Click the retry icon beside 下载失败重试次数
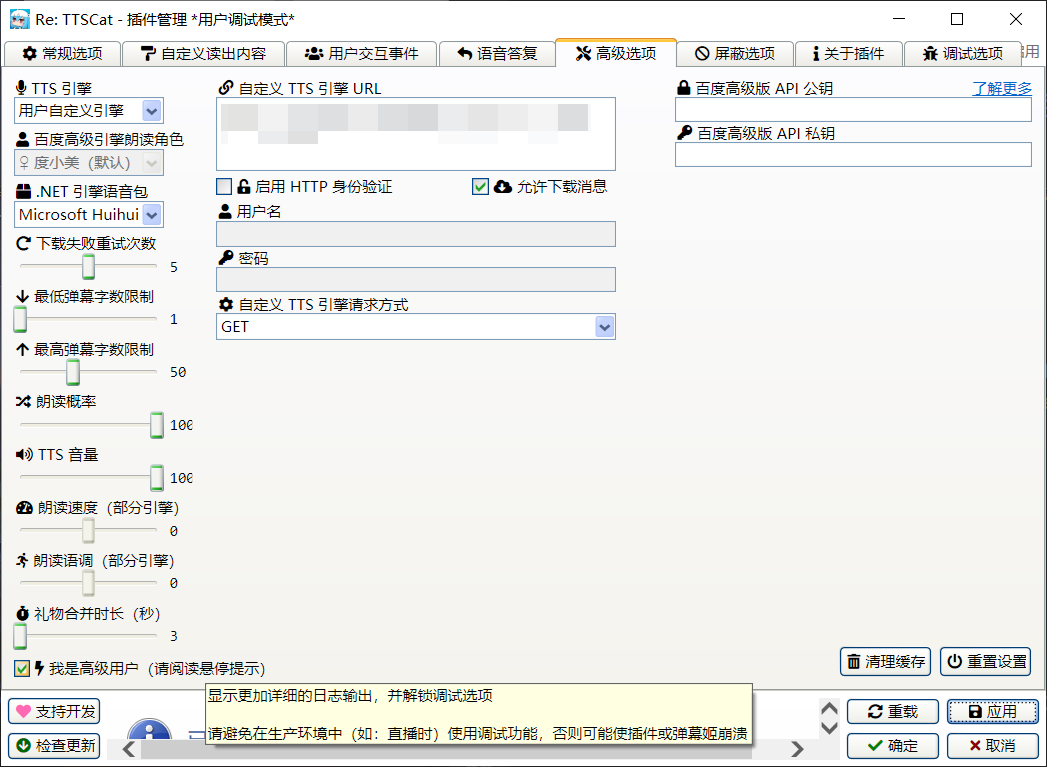Viewport: 1047px width, 767px height. (x=23, y=244)
